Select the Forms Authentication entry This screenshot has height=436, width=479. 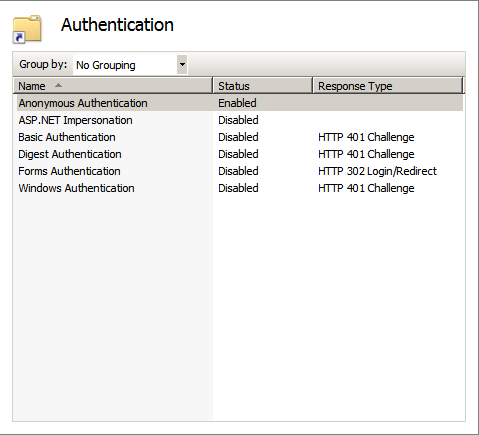69,171
